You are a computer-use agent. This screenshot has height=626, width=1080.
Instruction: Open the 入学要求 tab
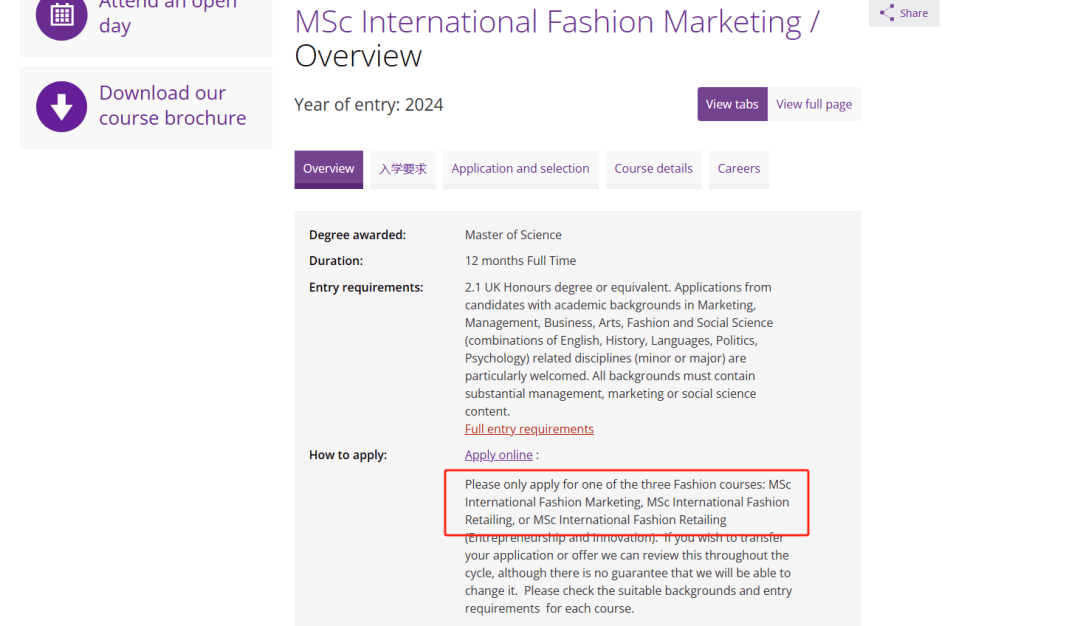coord(403,169)
